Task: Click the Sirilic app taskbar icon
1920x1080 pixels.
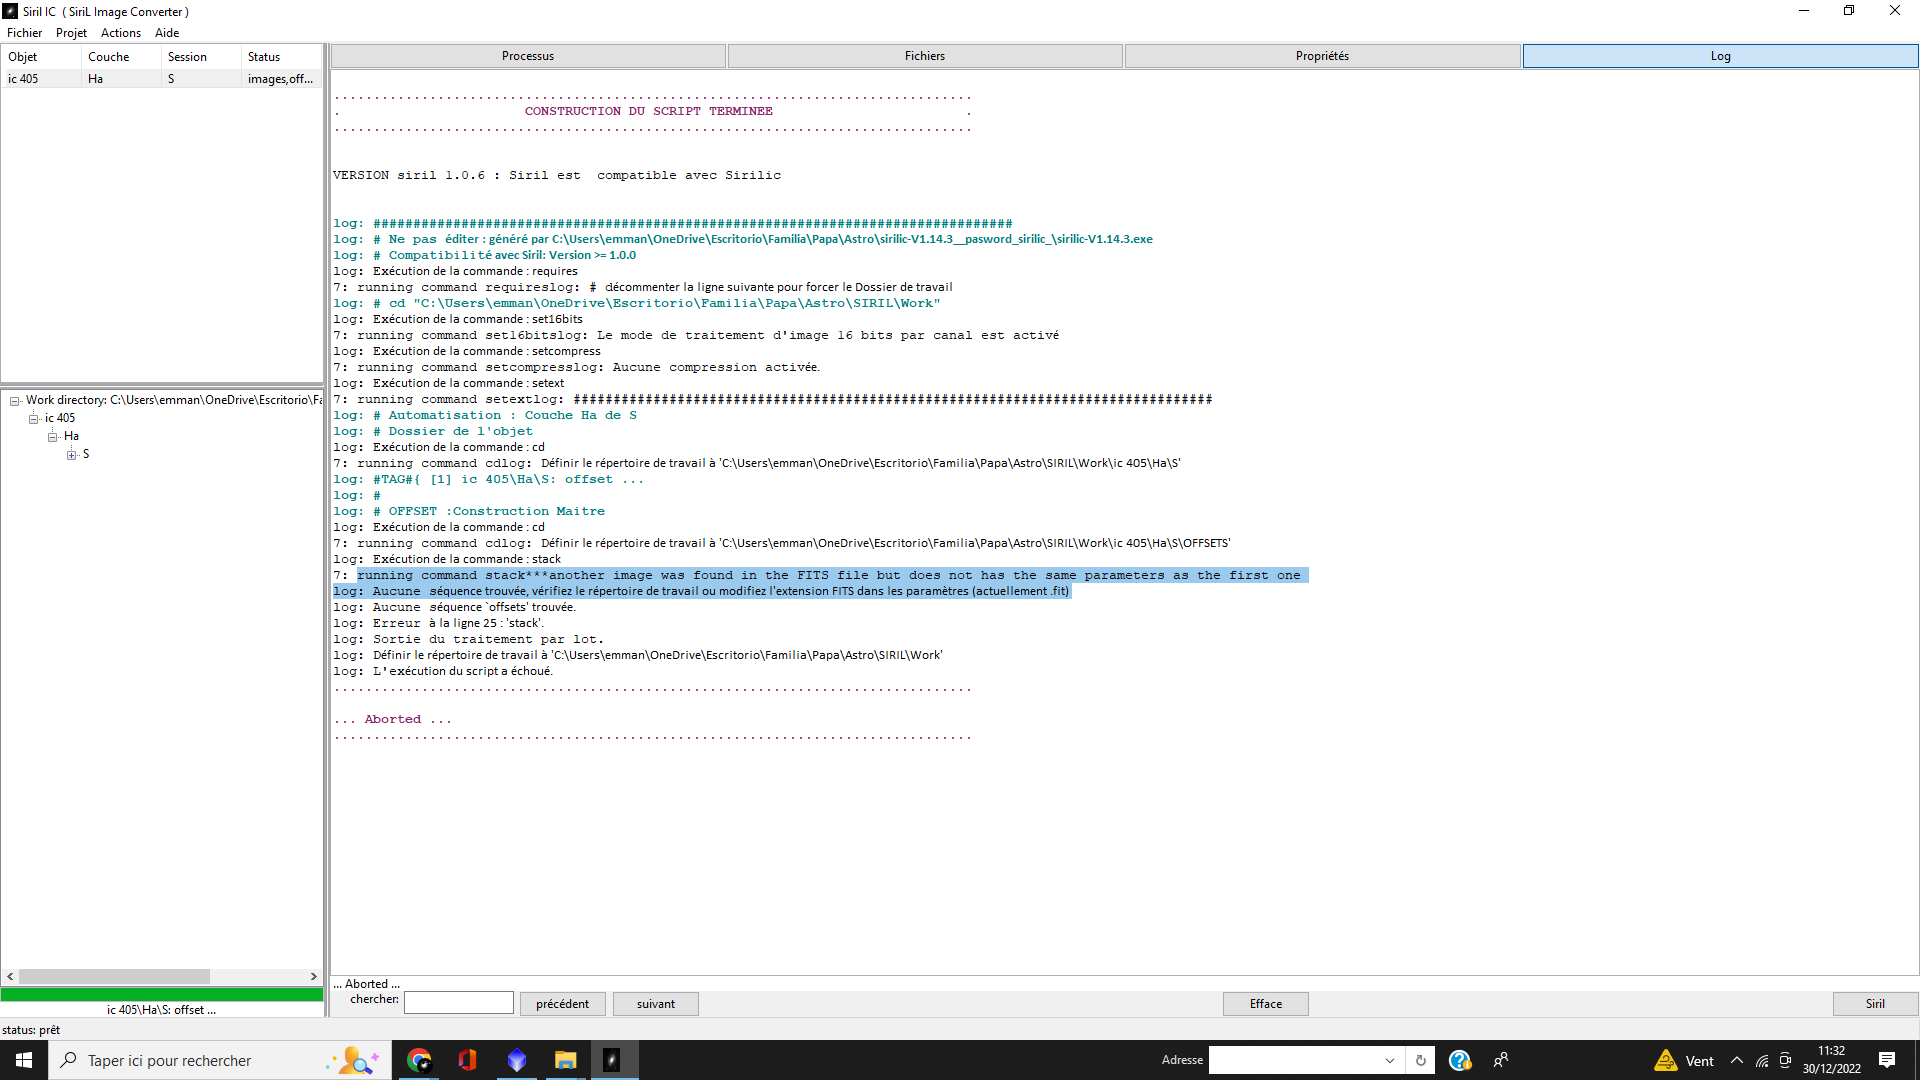Action: tap(612, 1060)
